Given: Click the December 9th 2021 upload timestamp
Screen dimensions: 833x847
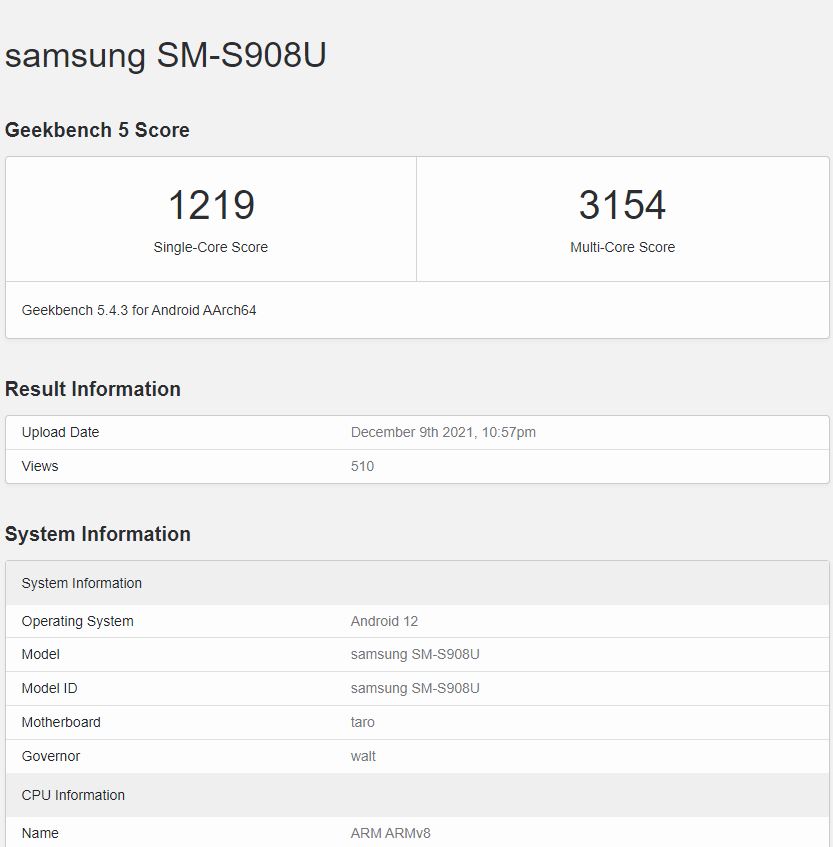Looking at the screenshot, I should point(443,432).
